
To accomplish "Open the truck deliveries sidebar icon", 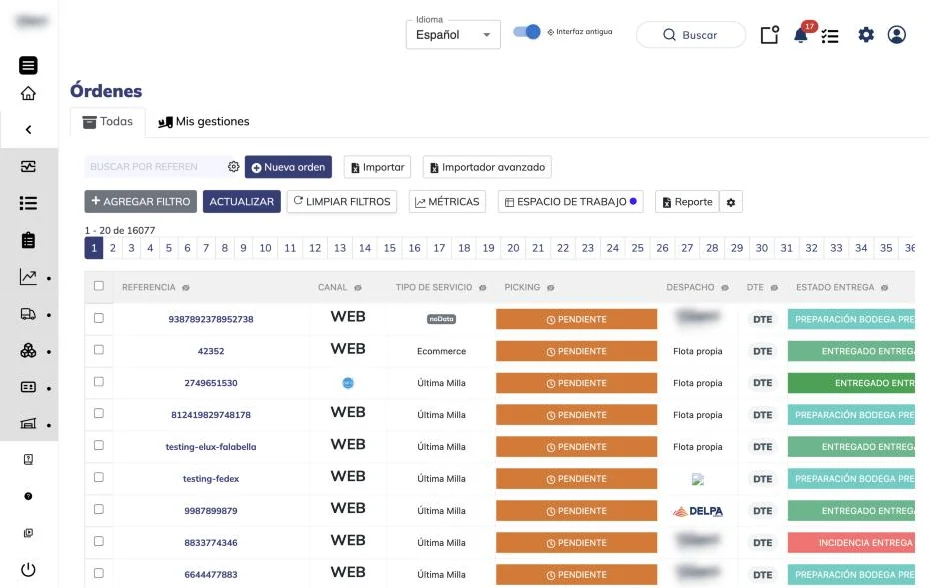I will point(28,314).
